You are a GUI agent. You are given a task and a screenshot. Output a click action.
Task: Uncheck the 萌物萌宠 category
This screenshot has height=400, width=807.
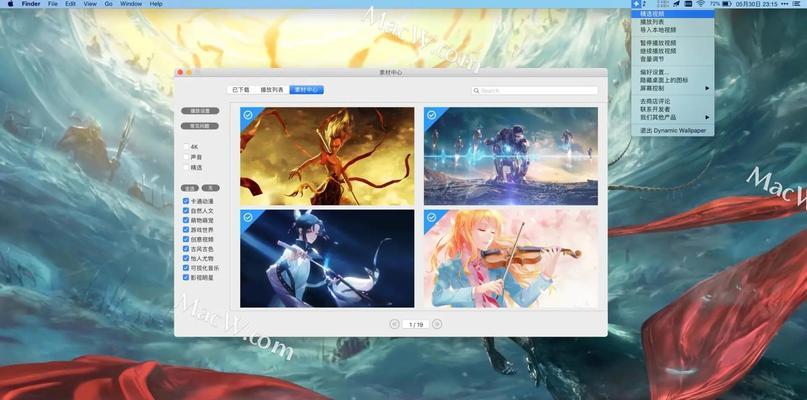click(186, 220)
